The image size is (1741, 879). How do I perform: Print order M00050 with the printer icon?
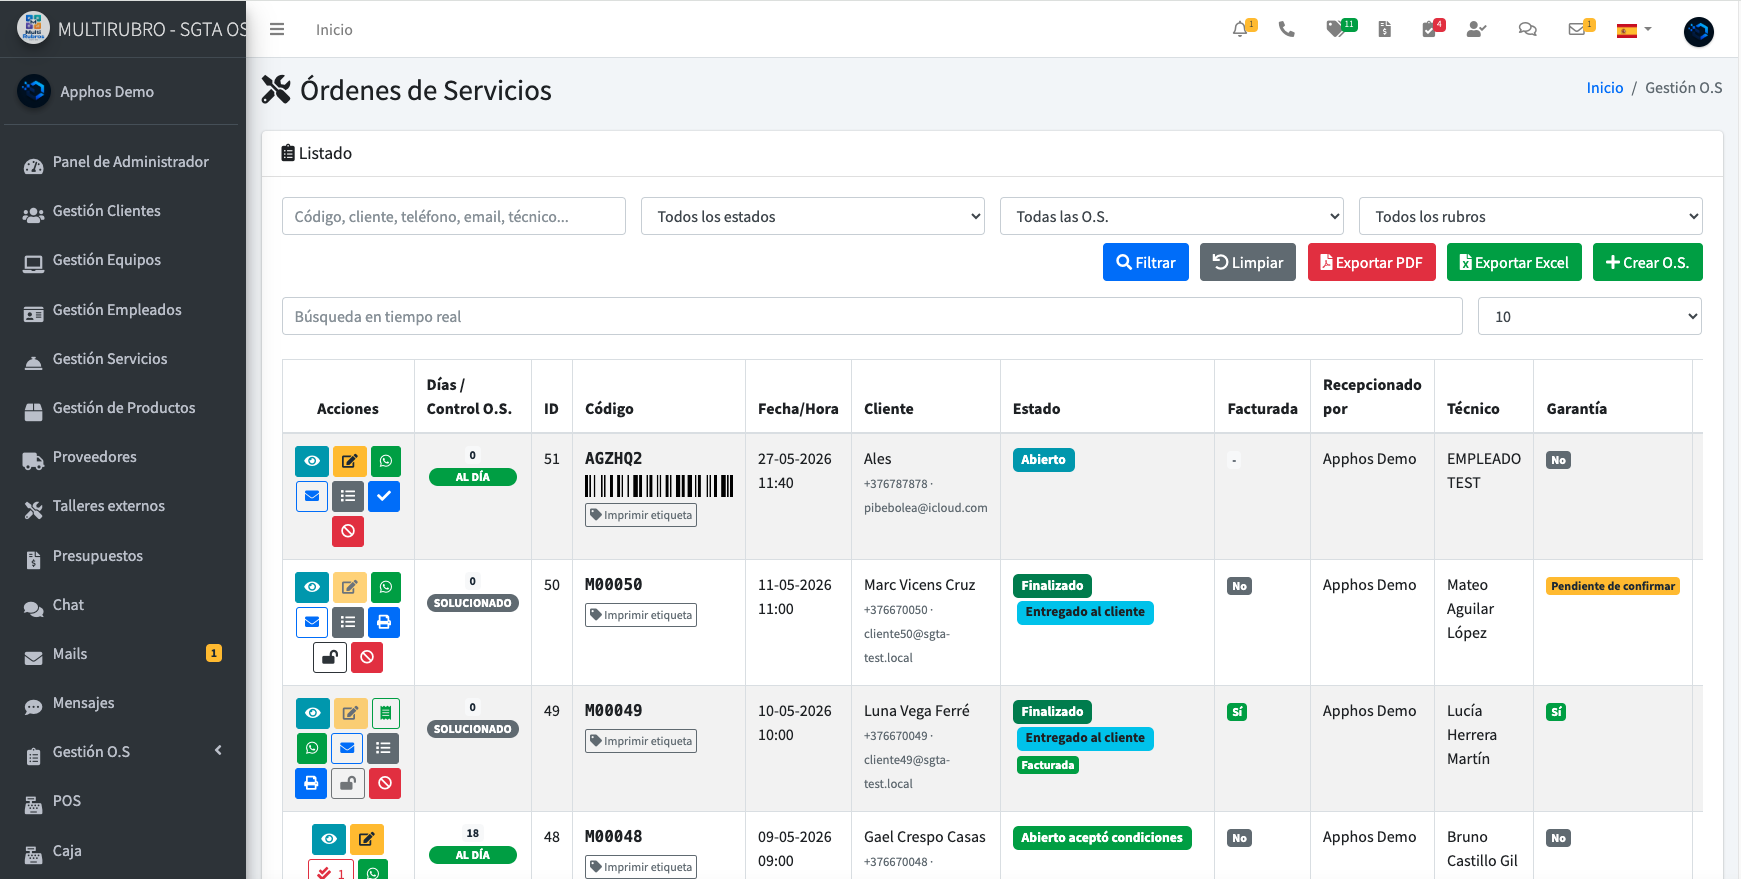pos(384,622)
